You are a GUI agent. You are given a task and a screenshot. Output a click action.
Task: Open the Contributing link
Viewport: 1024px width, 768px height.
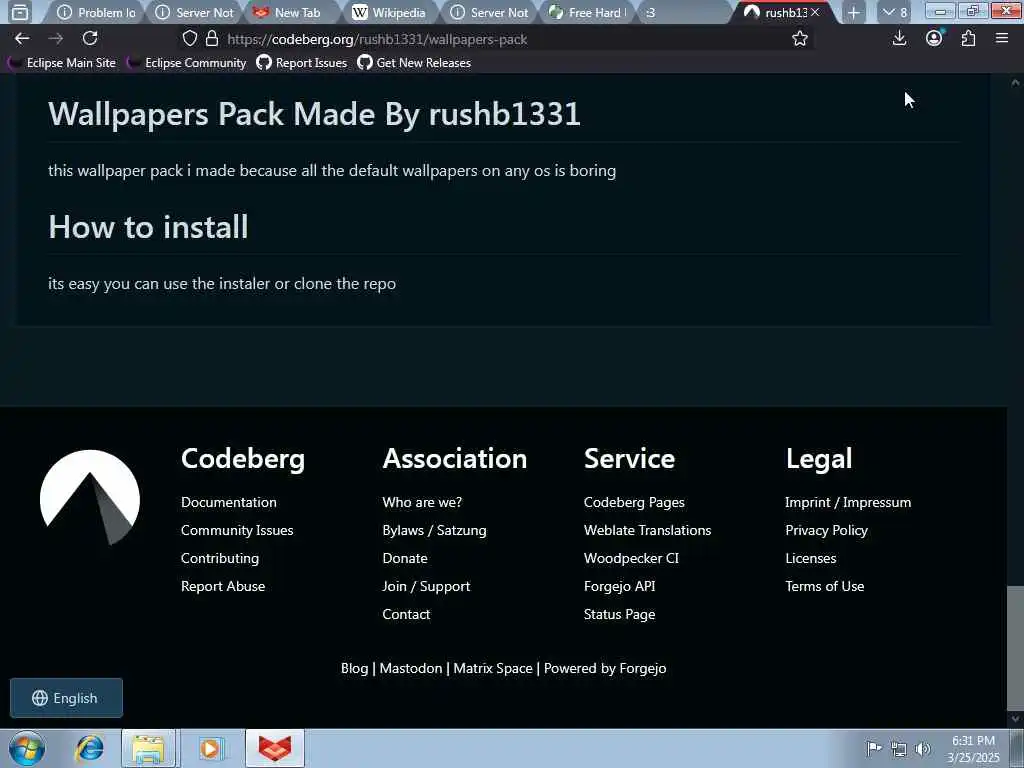tap(220, 558)
